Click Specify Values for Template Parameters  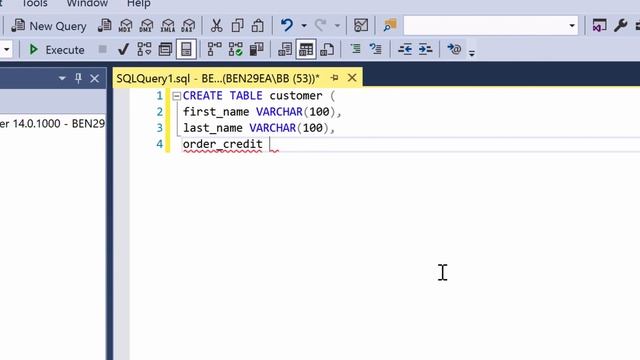click(454, 49)
